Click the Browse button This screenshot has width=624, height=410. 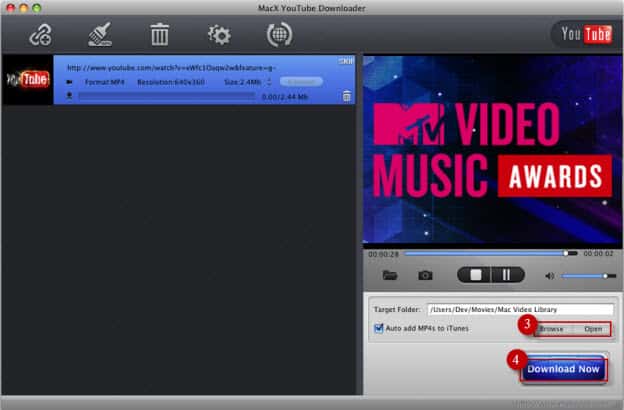pyautogui.click(x=551, y=329)
